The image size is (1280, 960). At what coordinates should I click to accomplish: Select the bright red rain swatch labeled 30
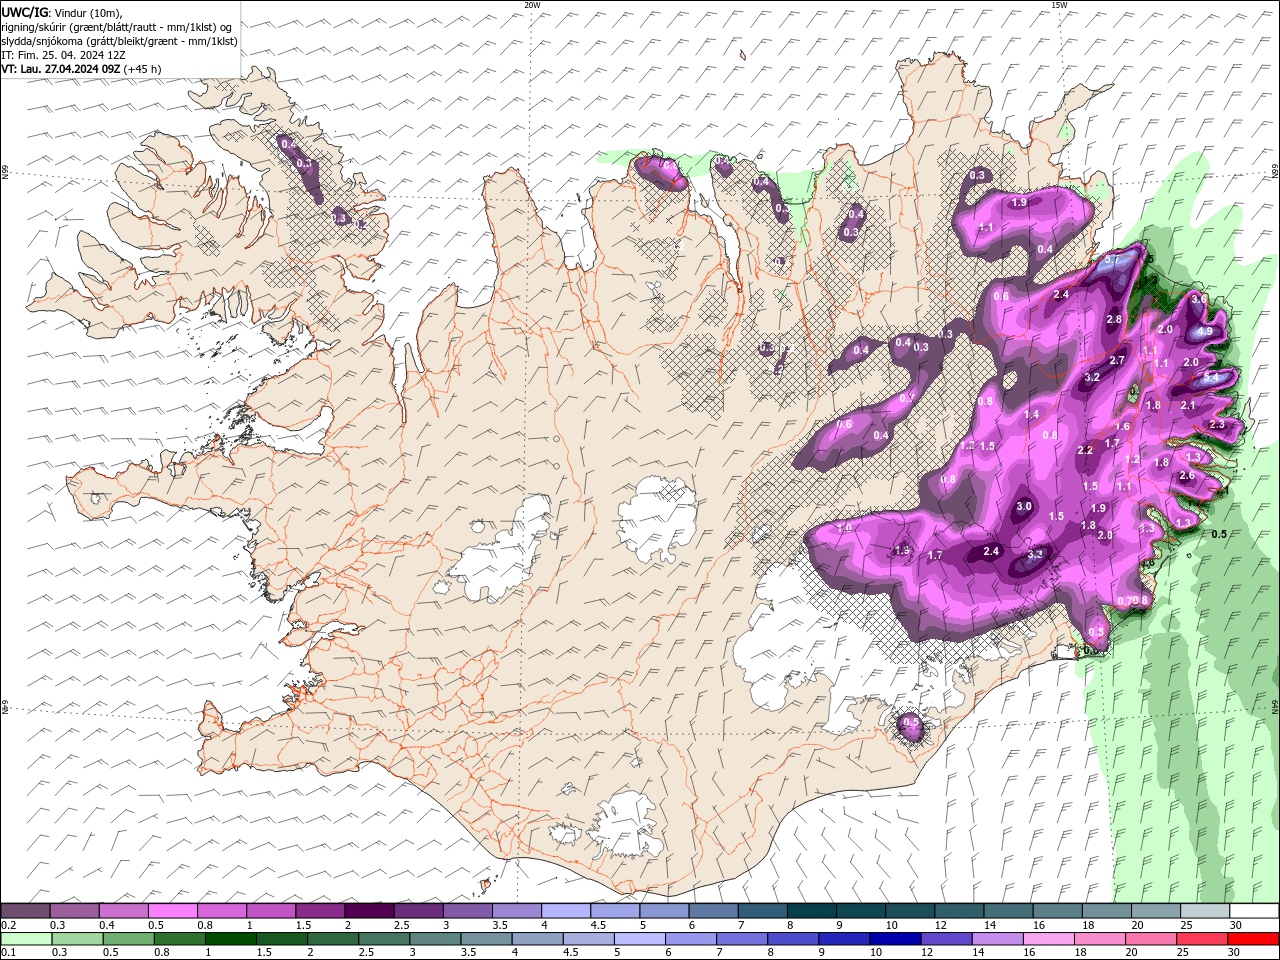pos(1253,939)
